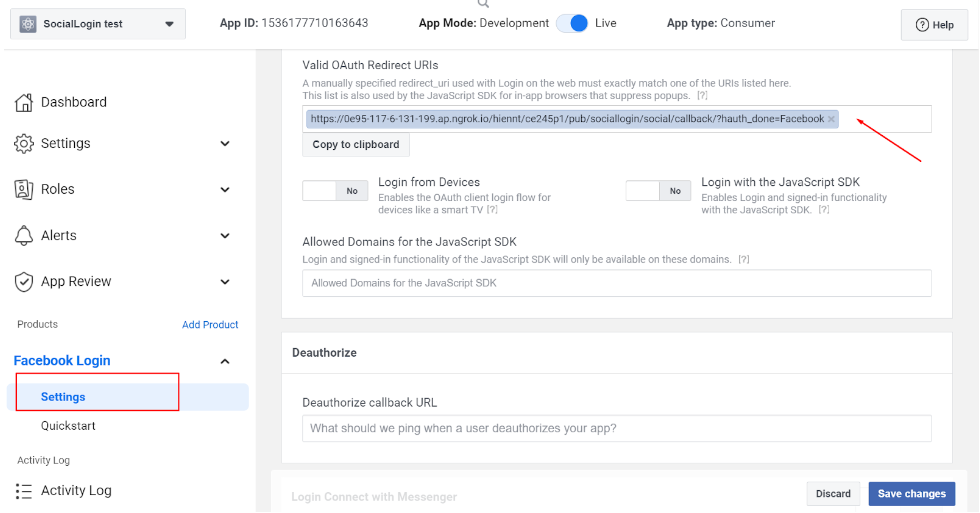Screen dimensions: 980x513
Task: Click the SocialLogin test app icon
Action: 27,24
